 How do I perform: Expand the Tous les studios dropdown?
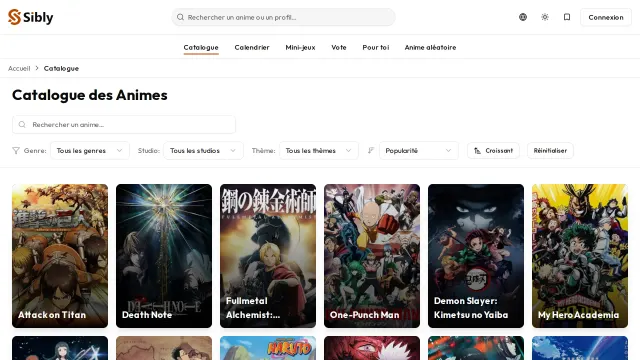click(x=203, y=151)
